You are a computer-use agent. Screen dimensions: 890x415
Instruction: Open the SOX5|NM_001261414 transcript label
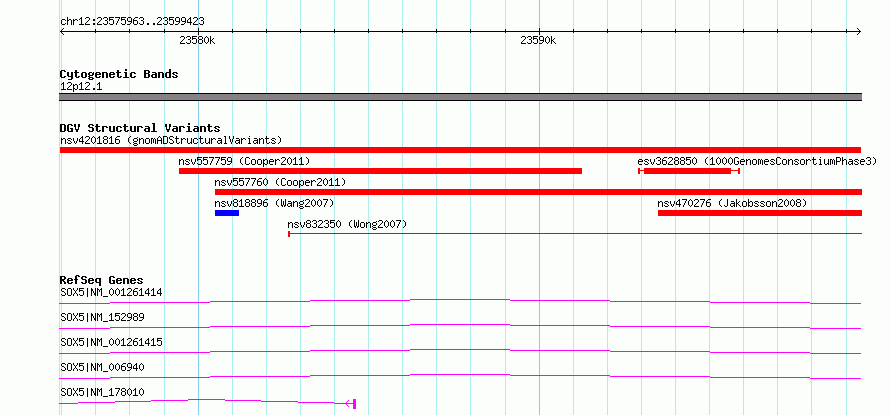111,293
